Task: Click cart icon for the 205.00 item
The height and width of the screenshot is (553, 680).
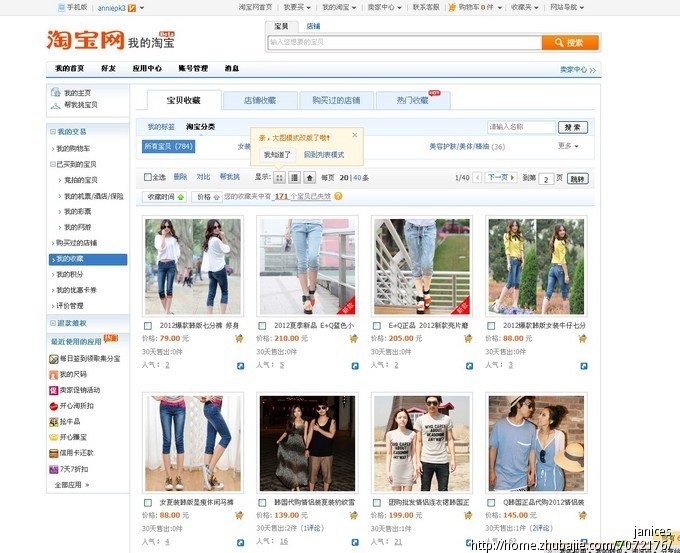Action: (x=468, y=338)
